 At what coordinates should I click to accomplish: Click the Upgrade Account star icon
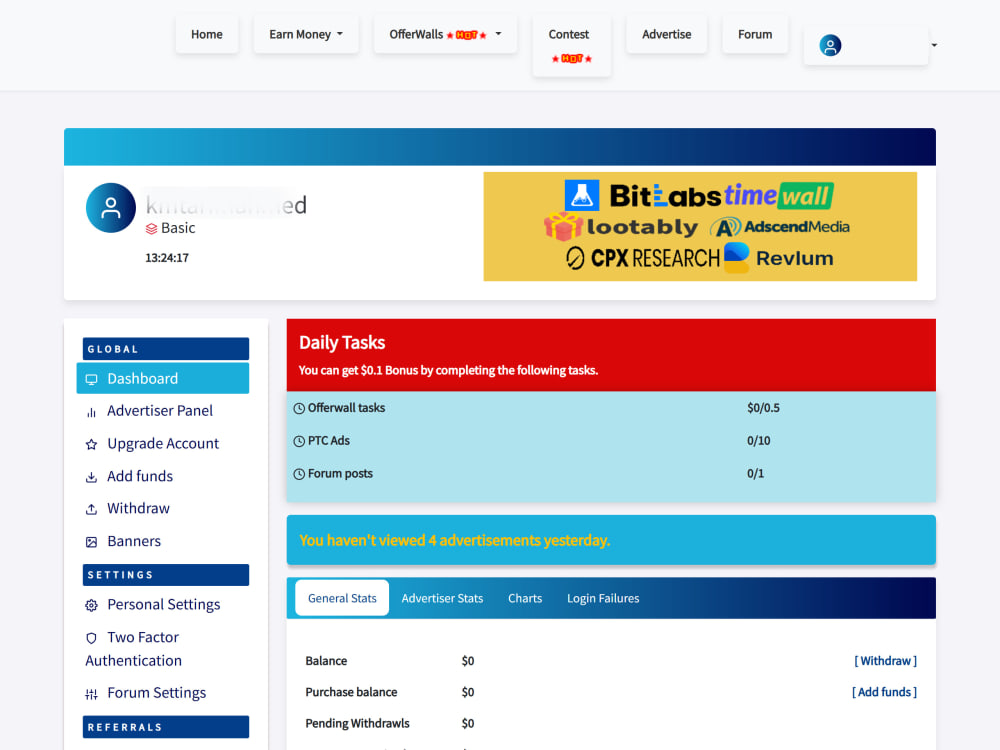91,445
